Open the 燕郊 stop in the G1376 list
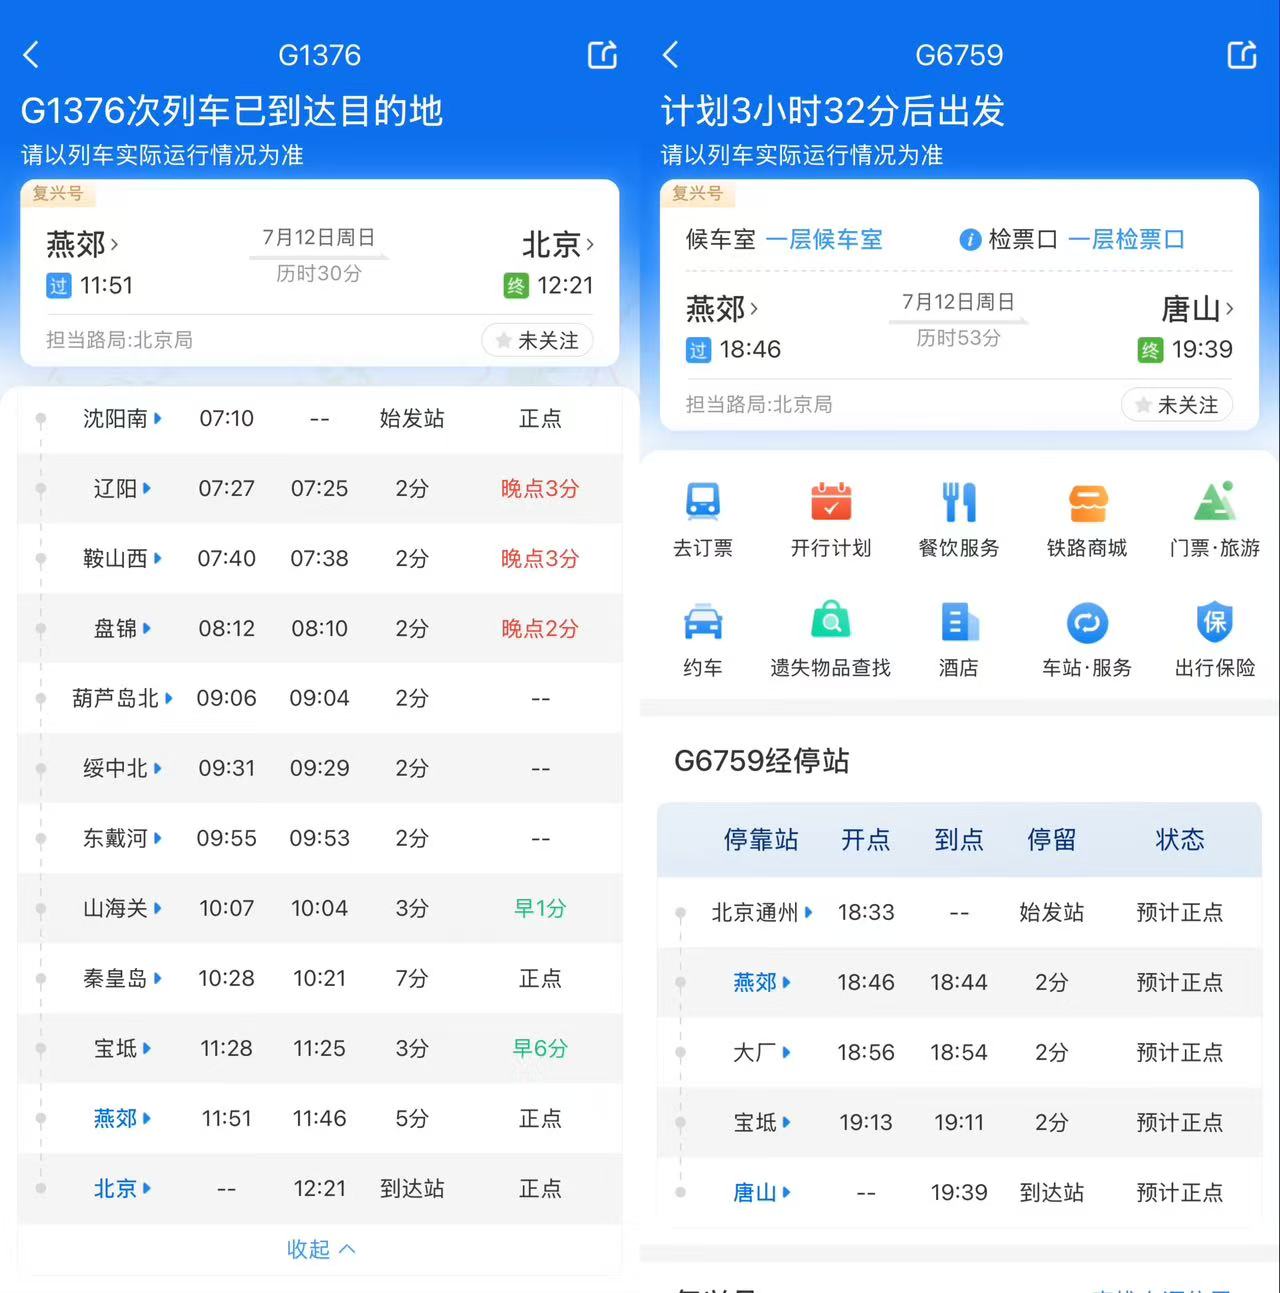This screenshot has height=1293, width=1280. [122, 1118]
